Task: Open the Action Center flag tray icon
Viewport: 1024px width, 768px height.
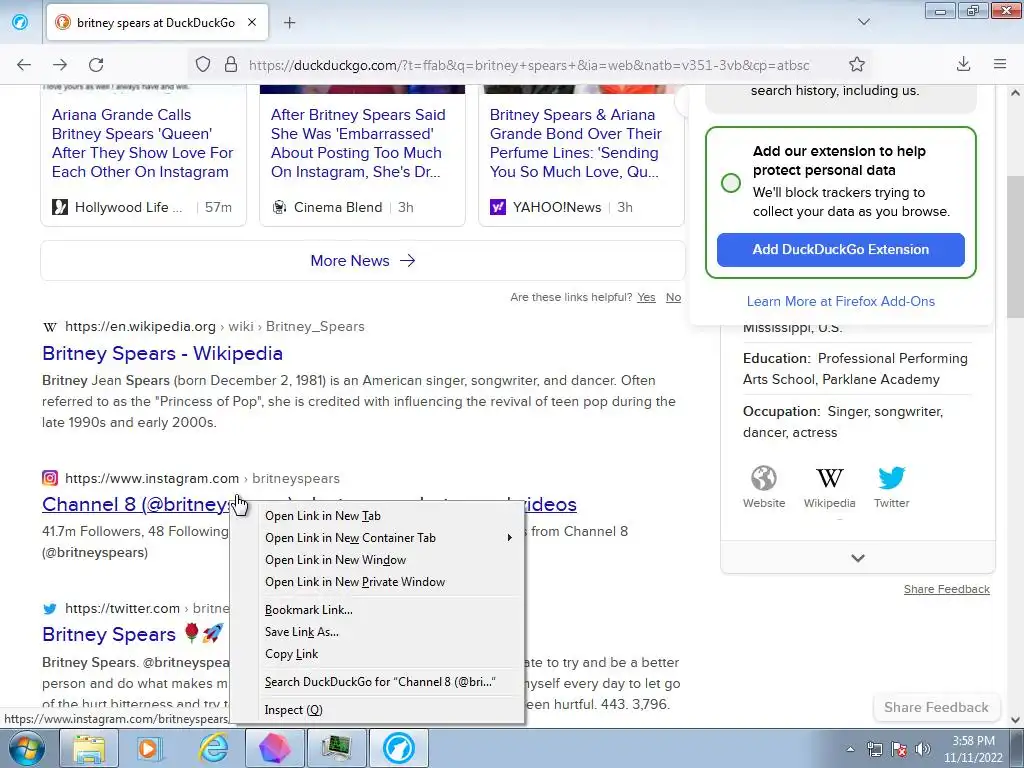Action: pyautogui.click(x=899, y=749)
